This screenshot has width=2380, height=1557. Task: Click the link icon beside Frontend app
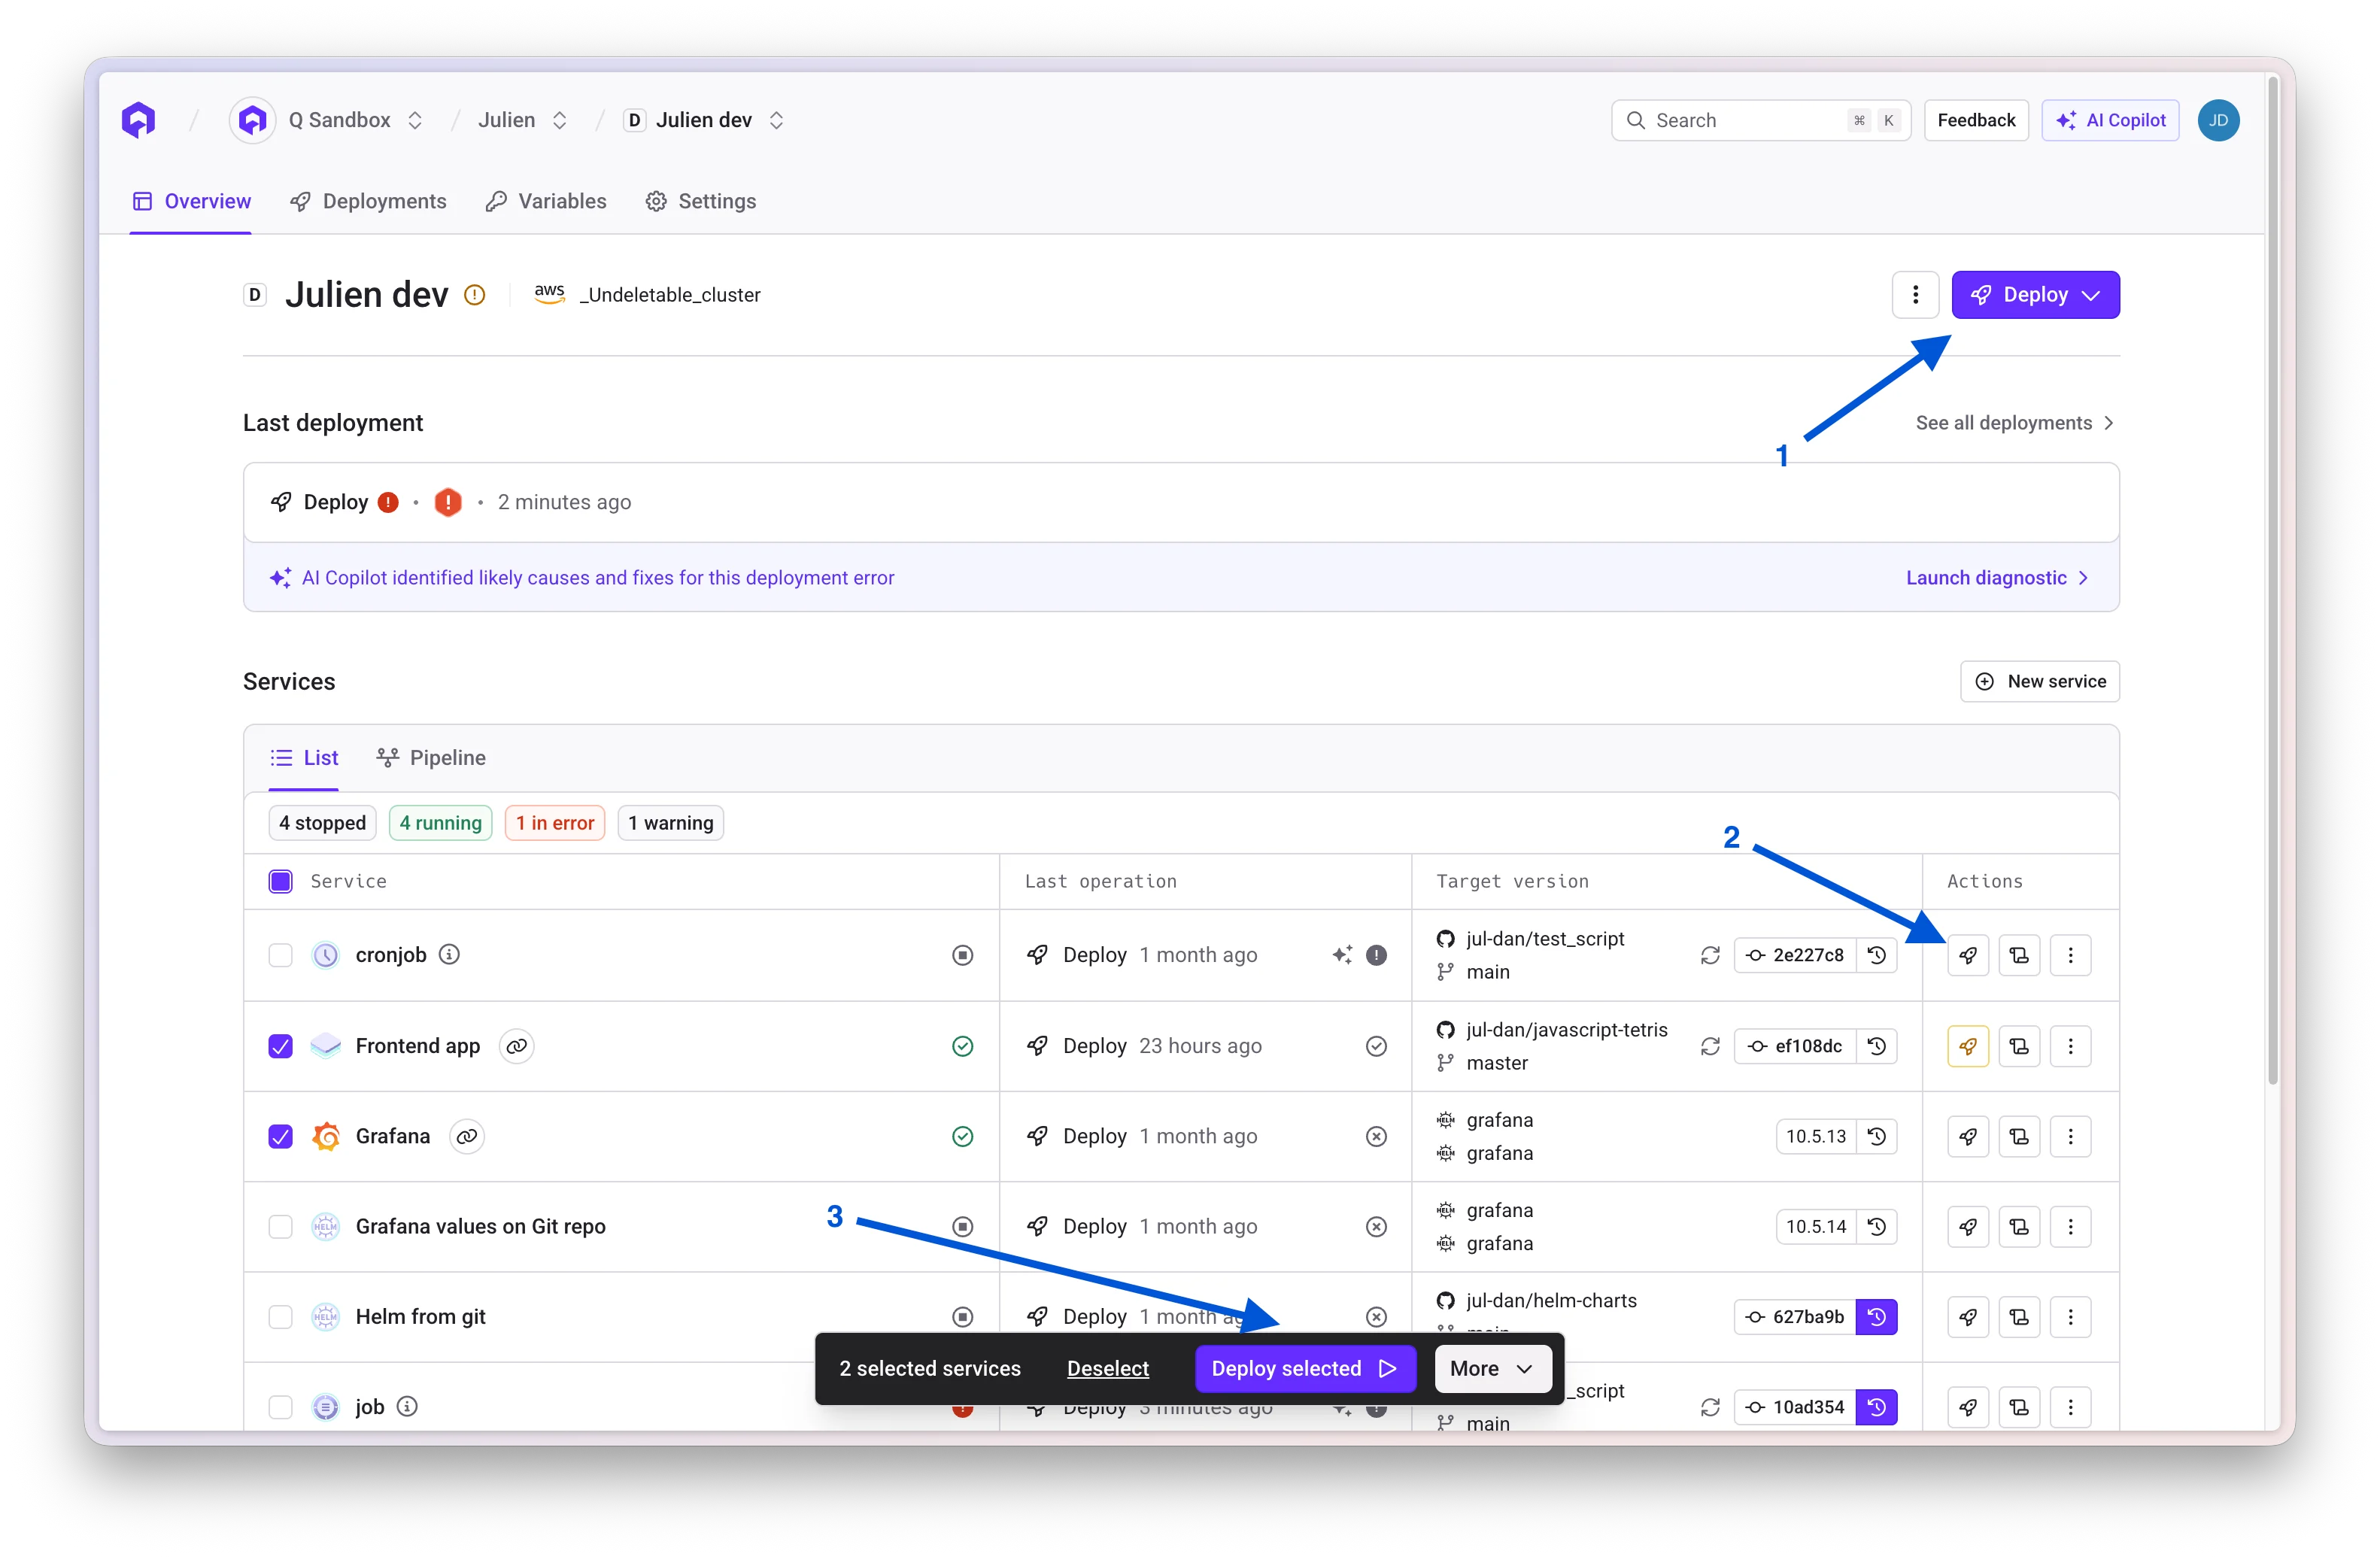(x=516, y=1046)
